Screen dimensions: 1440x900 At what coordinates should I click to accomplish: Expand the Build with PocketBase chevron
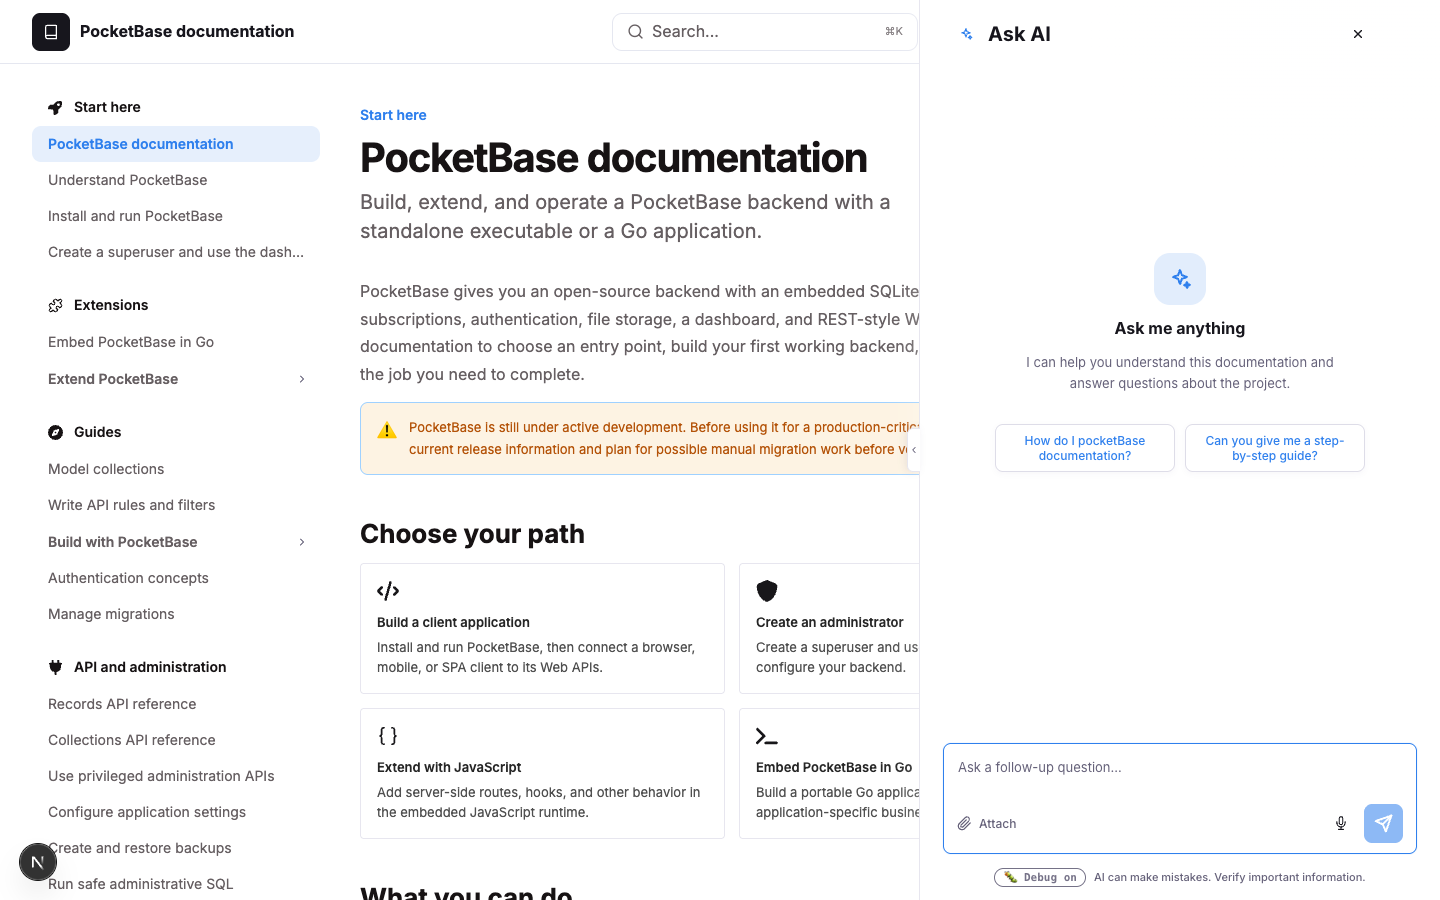click(302, 542)
